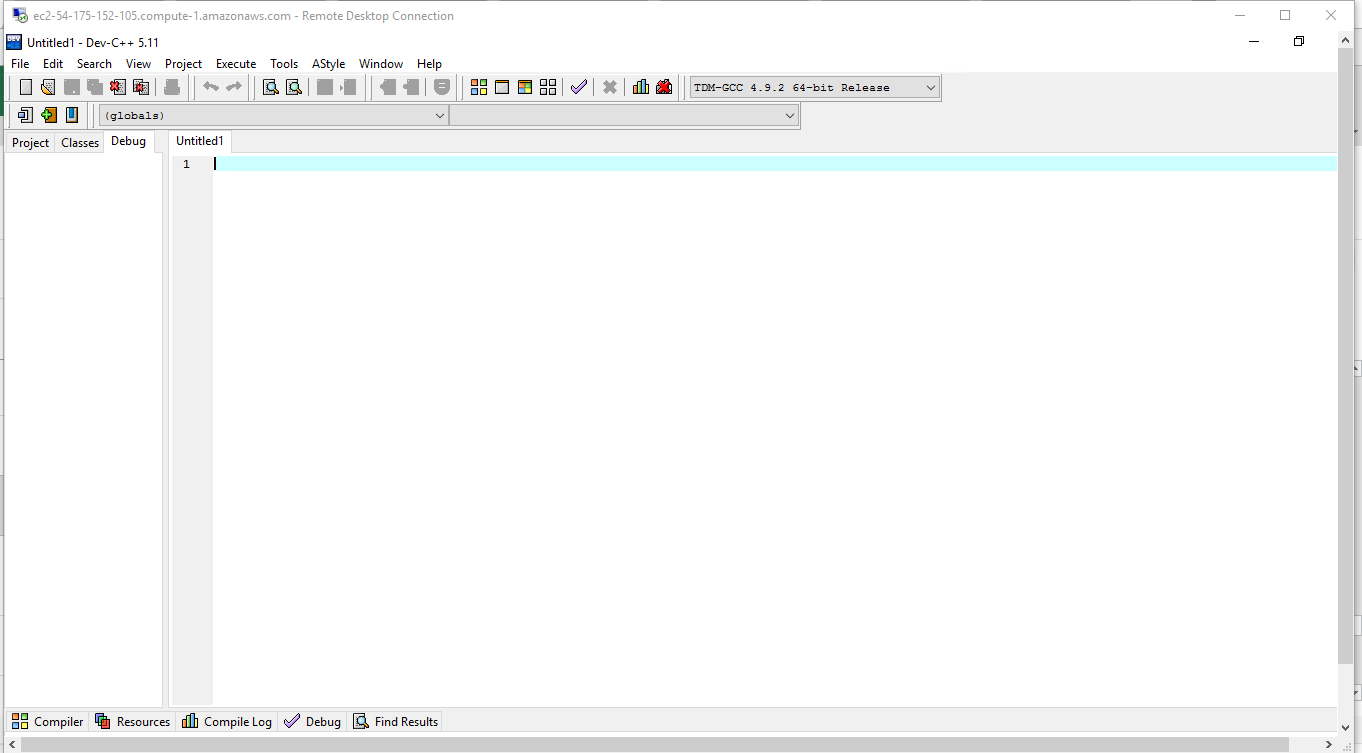
Task: Click the Compile icon with four colored squares
Action: (x=479, y=87)
